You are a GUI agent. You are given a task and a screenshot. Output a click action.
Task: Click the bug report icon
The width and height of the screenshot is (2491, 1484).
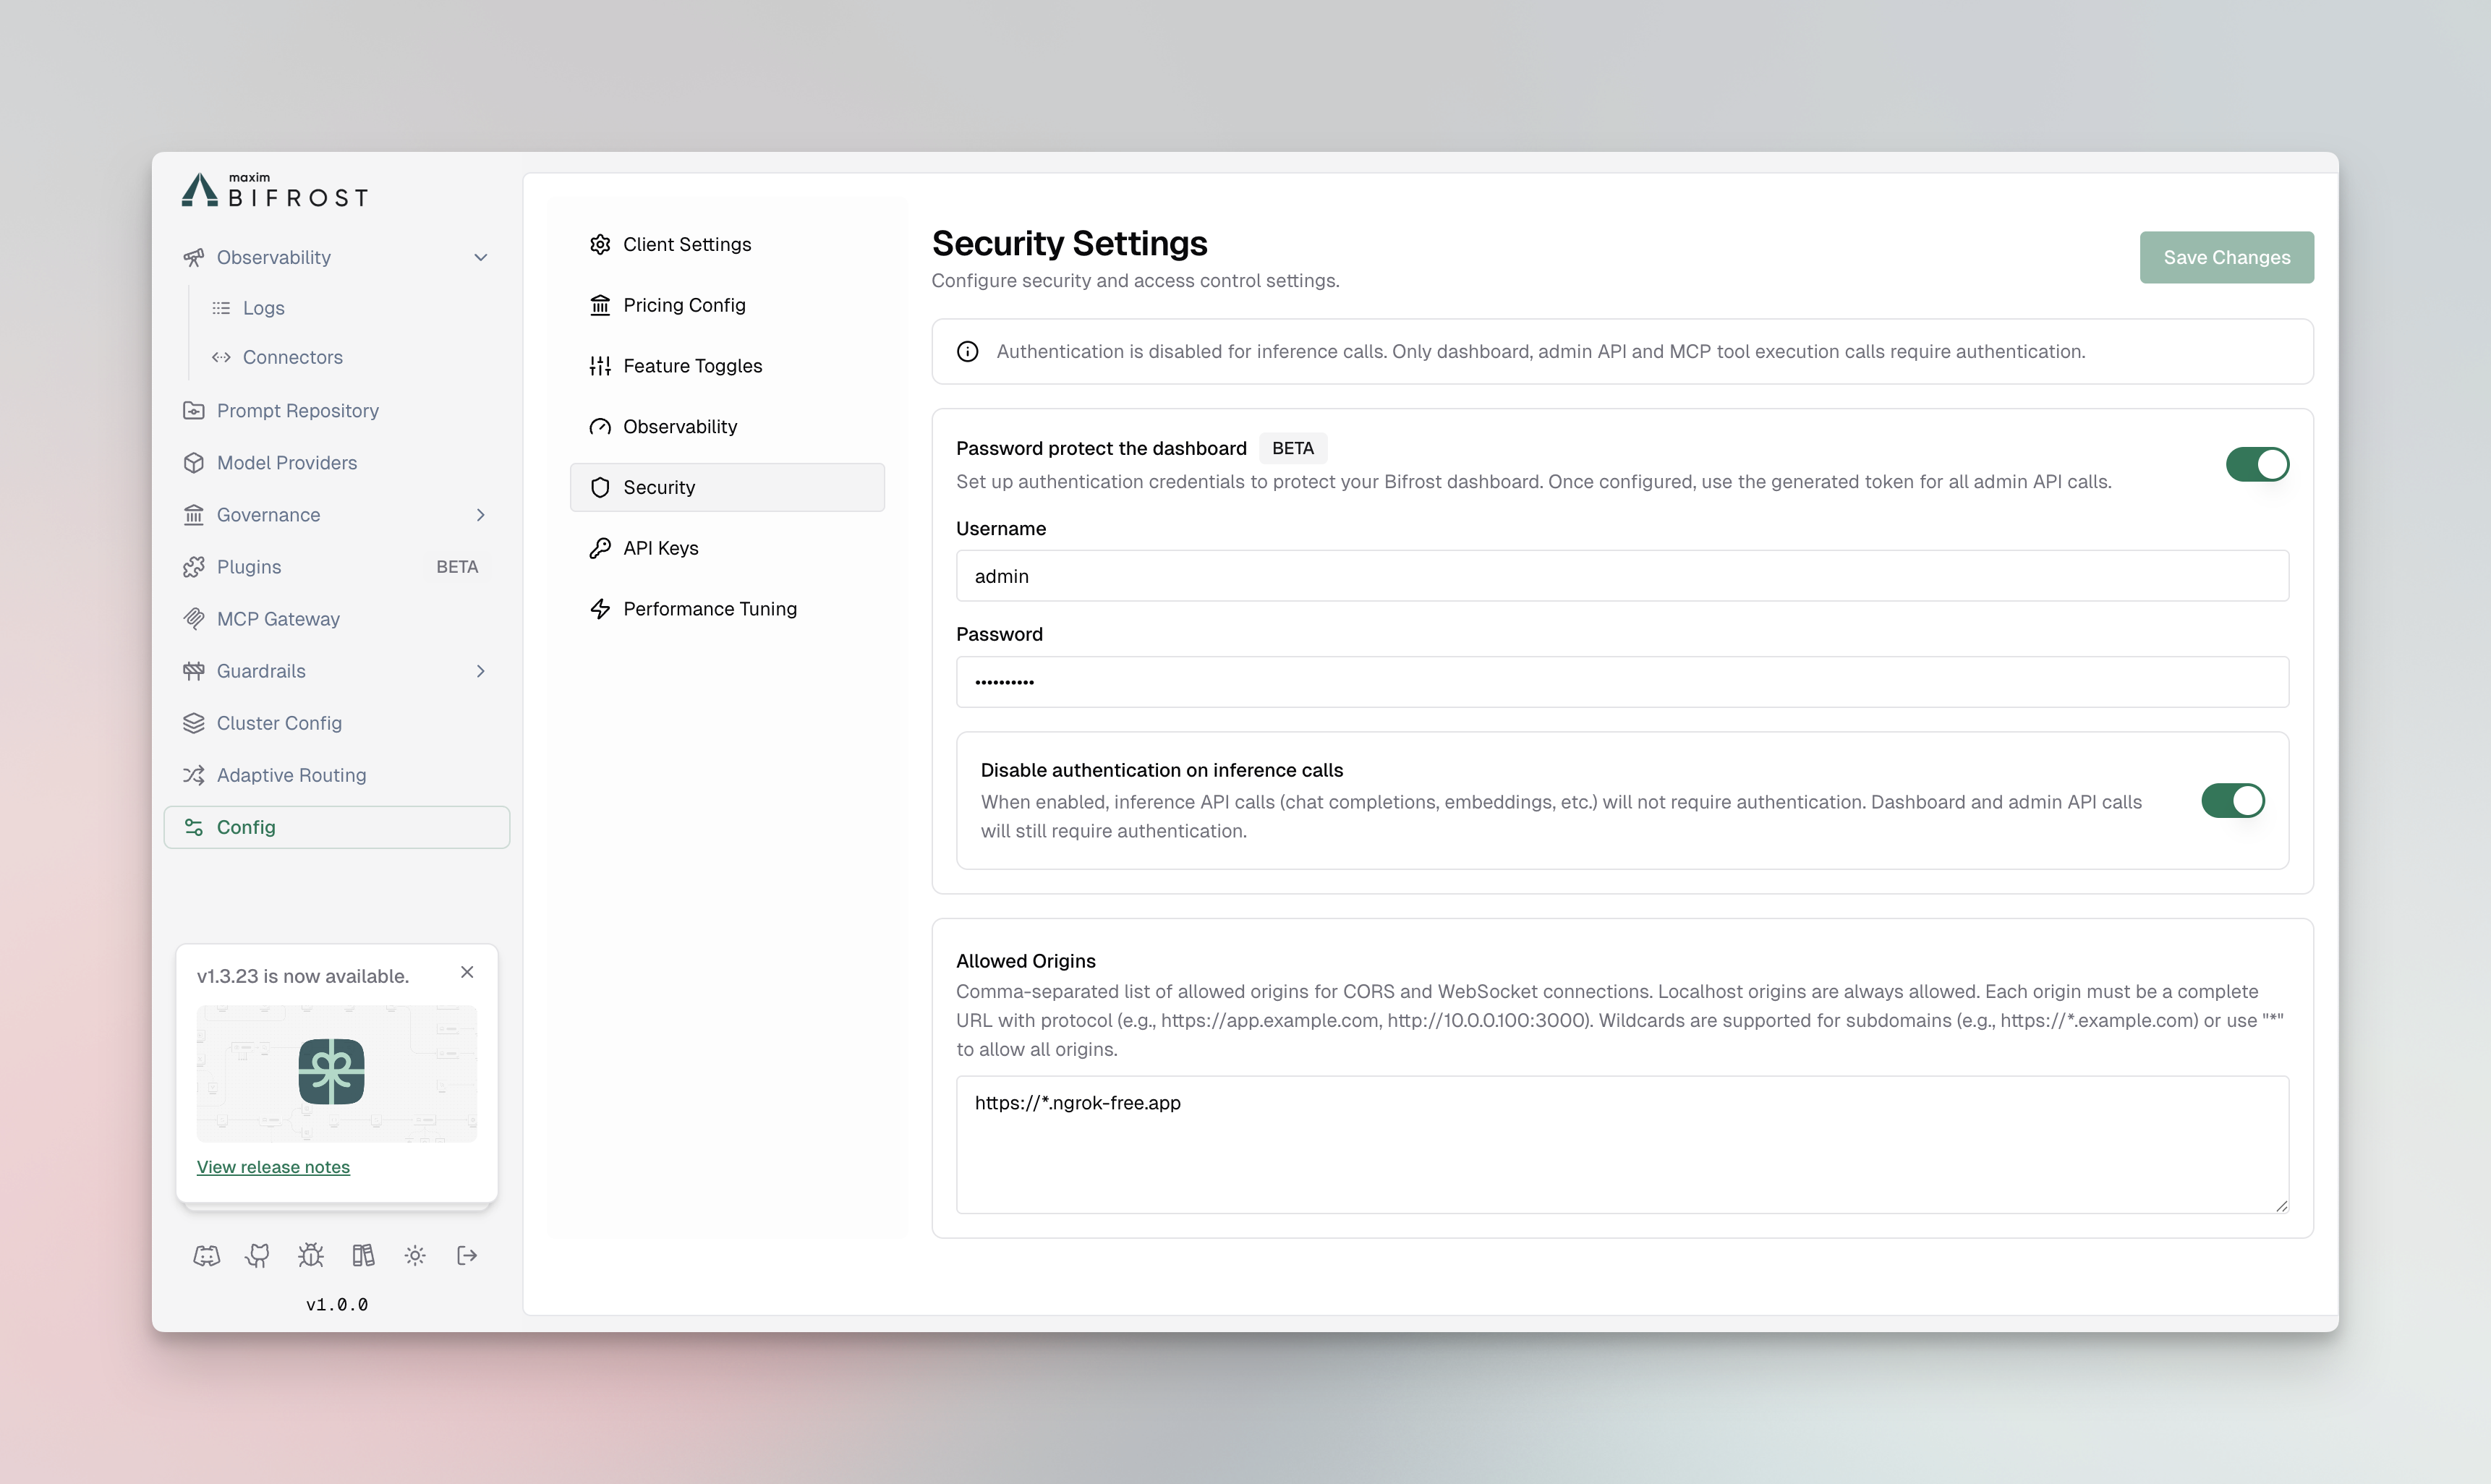[x=310, y=1255]
